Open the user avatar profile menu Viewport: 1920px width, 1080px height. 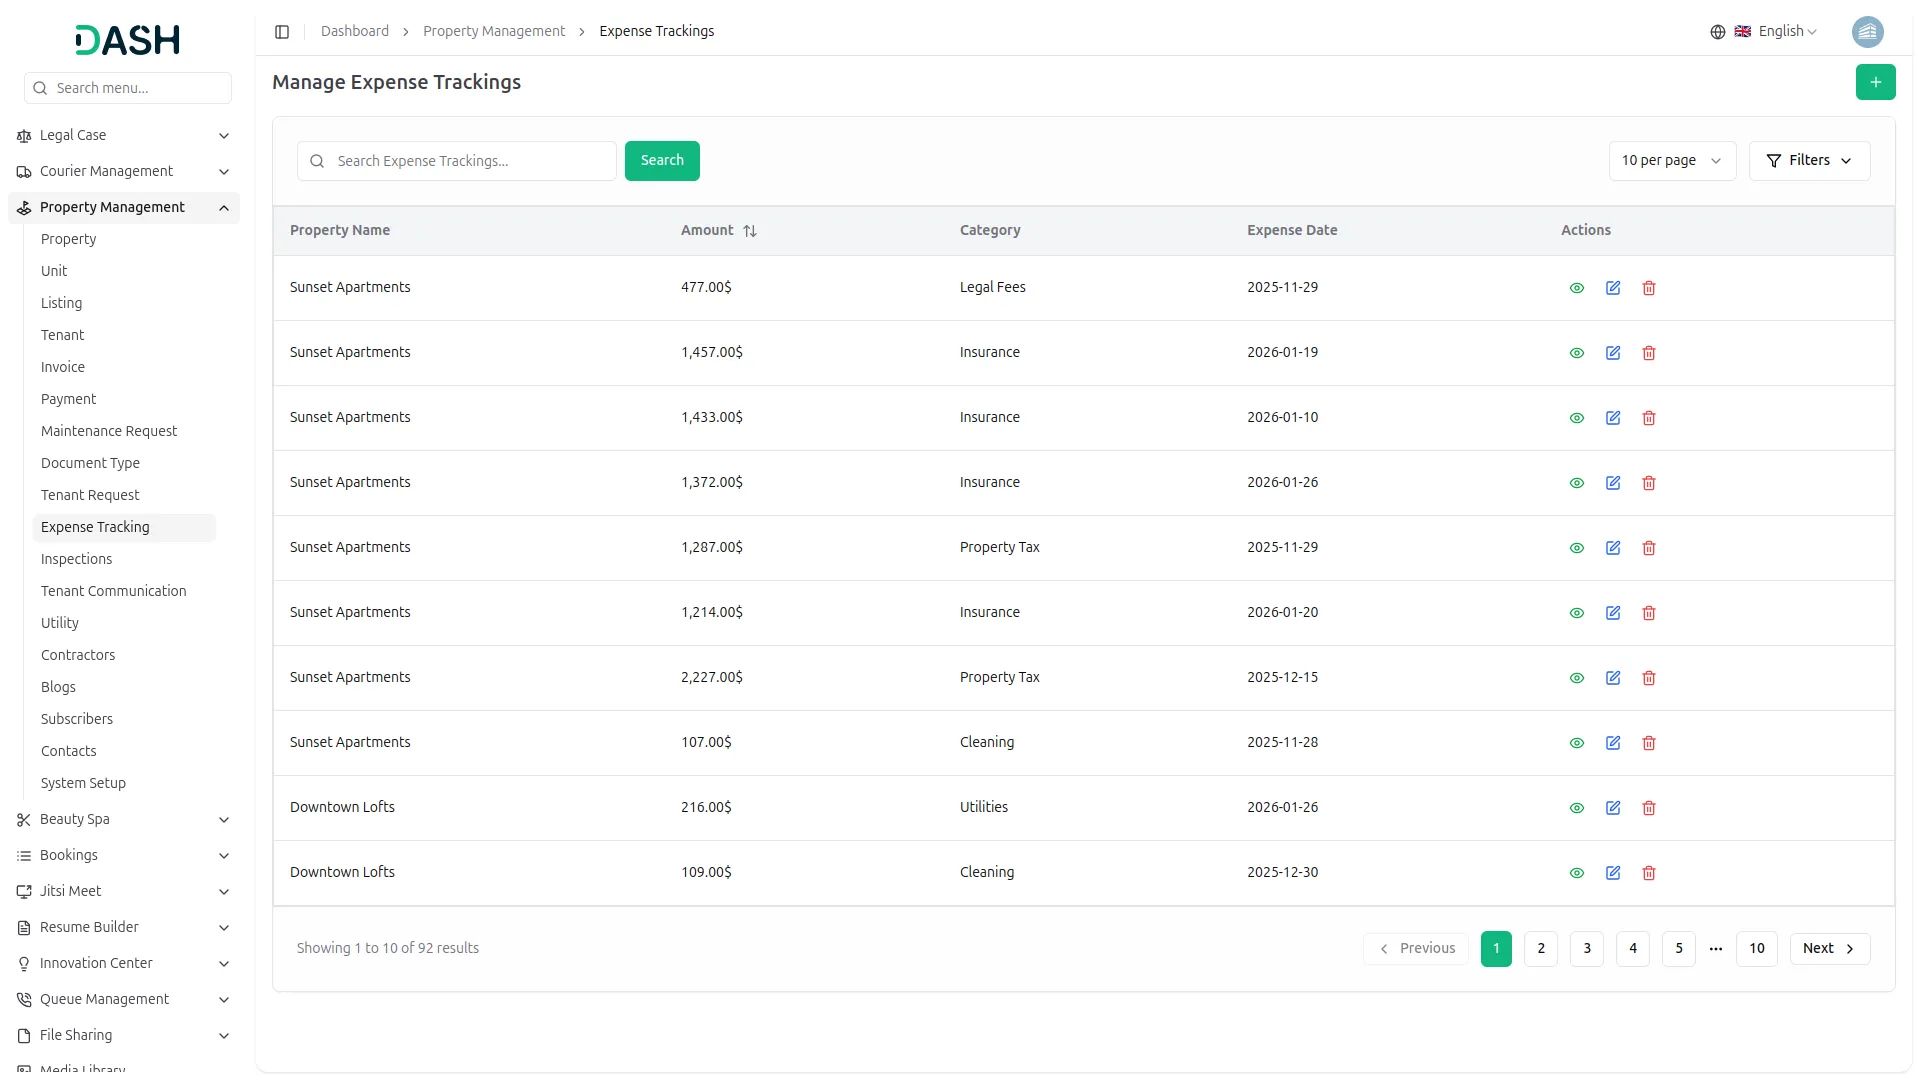(1867, 32)
